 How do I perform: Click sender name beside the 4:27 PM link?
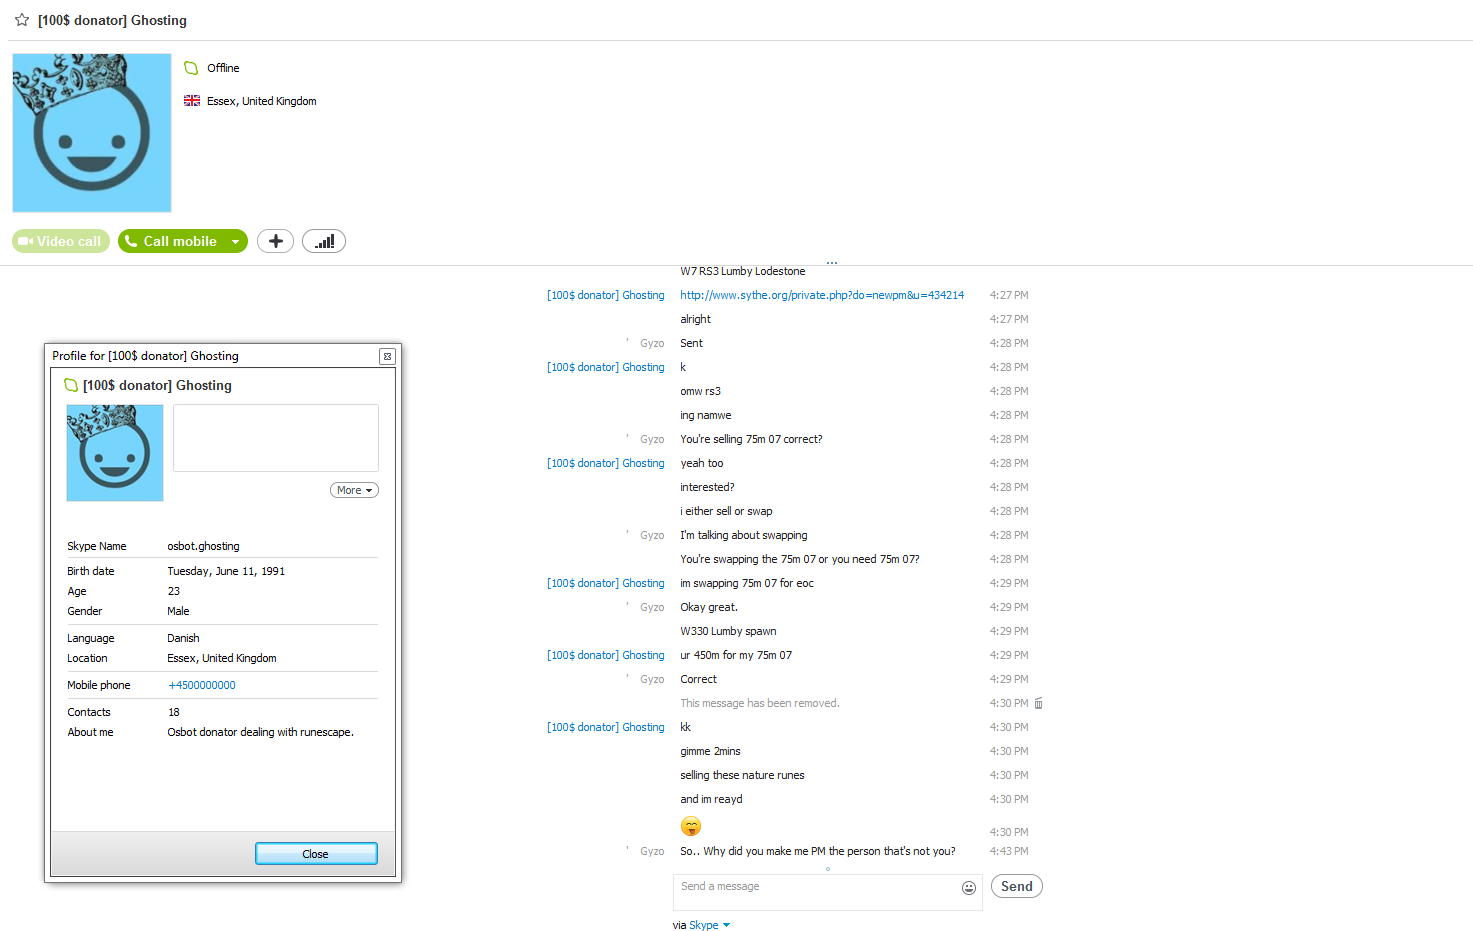[x=605, y=295]
